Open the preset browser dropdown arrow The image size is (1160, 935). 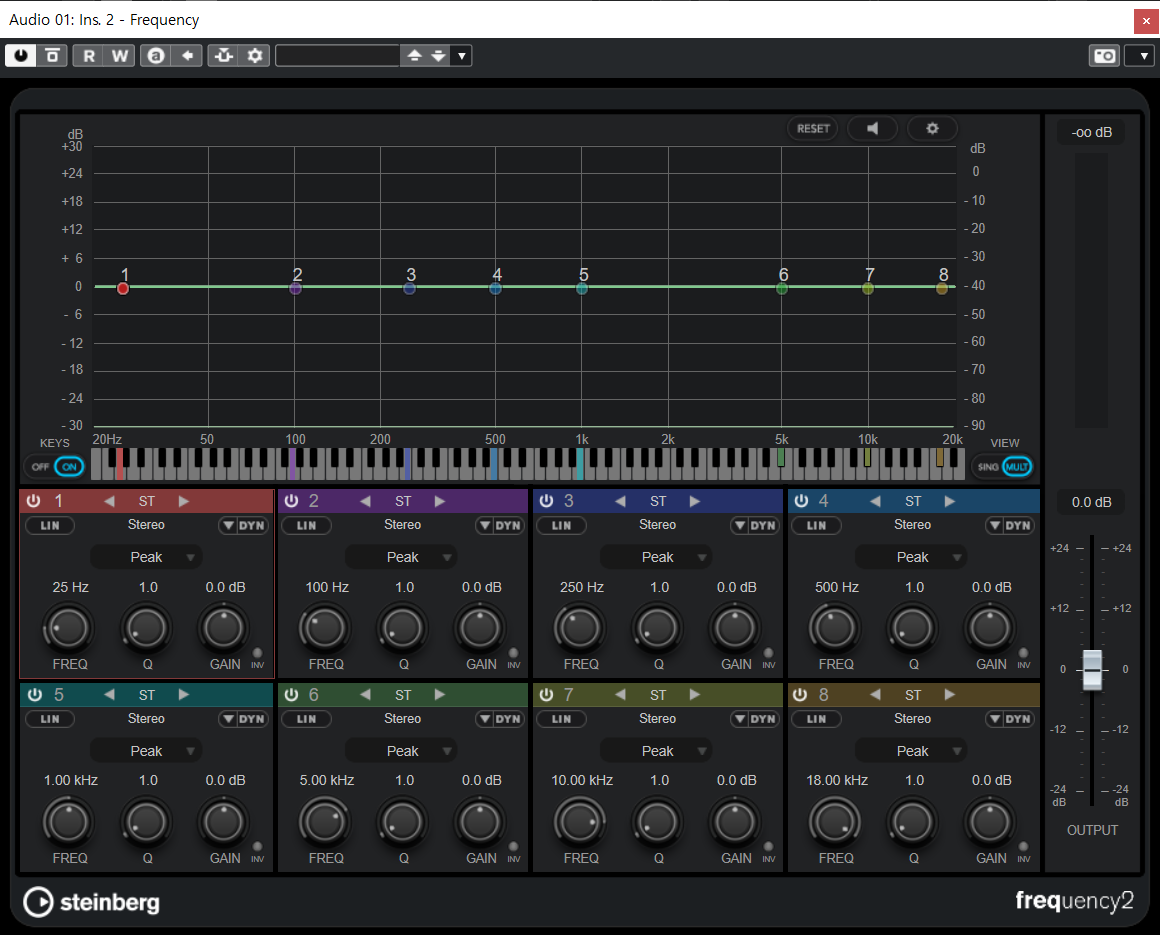tap(462, 55)
